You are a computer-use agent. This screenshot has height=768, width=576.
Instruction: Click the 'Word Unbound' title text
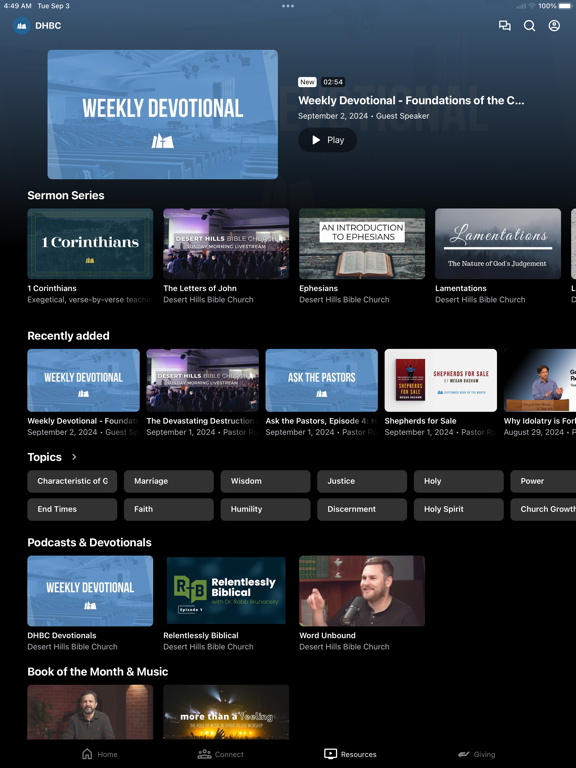327,635
